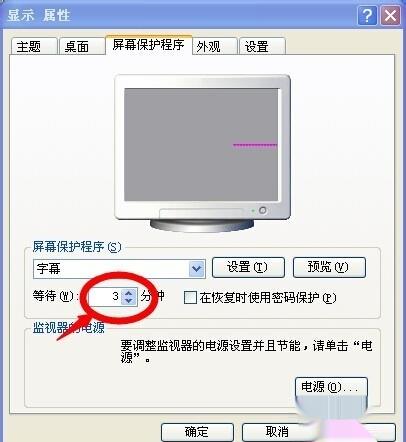Open the 字幕 screensaver dropdown arrow
This screenshot has width=406, height=442.
coord(197,268)
